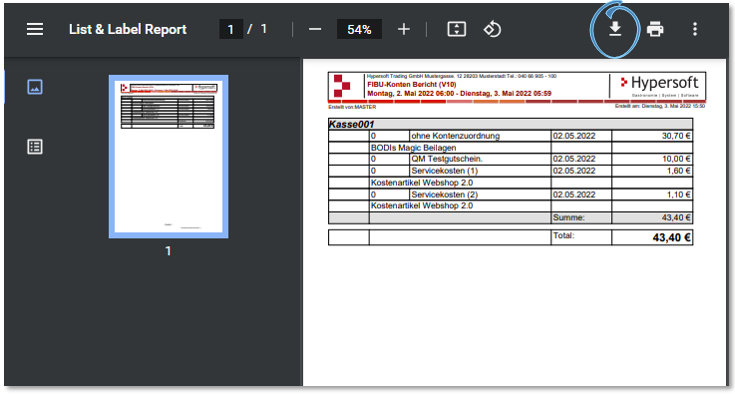Click the current page number field

tap(231, 29)
